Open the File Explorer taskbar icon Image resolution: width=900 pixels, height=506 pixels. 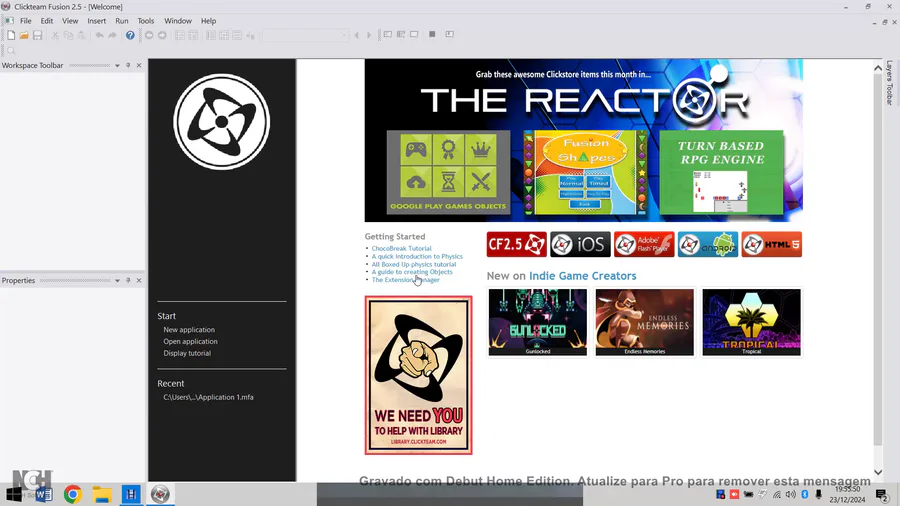[102, 494]
